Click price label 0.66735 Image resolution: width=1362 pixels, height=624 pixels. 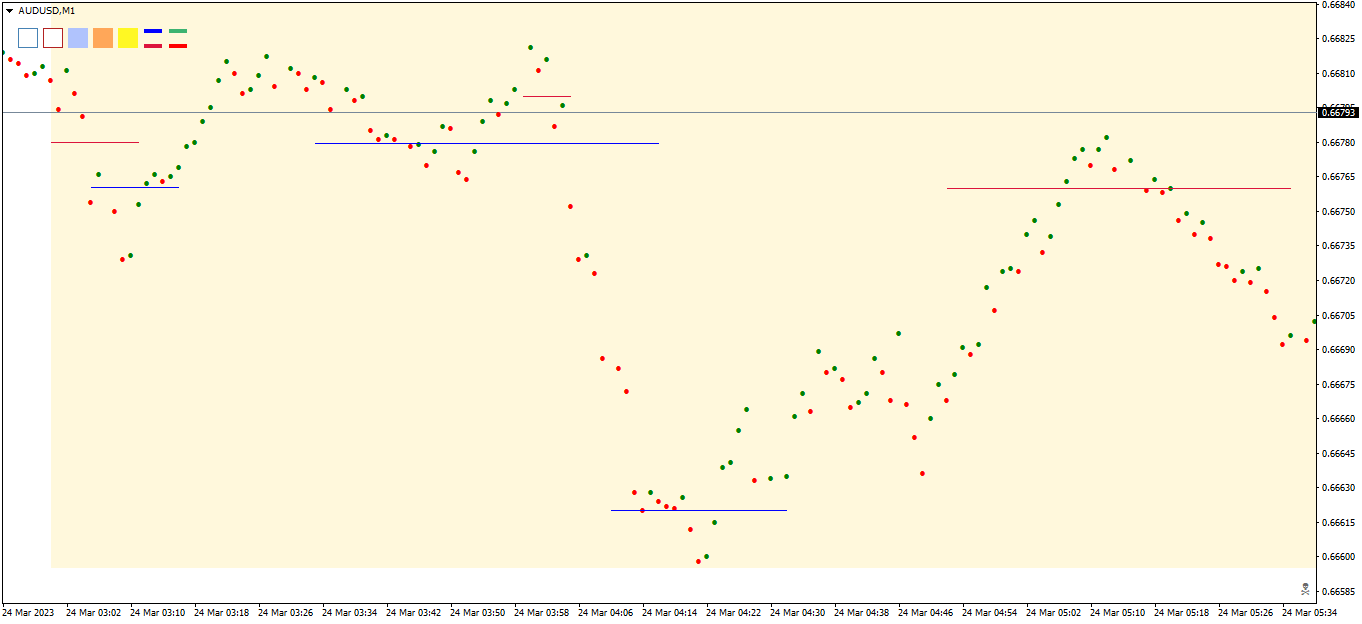coord(1338,246)
